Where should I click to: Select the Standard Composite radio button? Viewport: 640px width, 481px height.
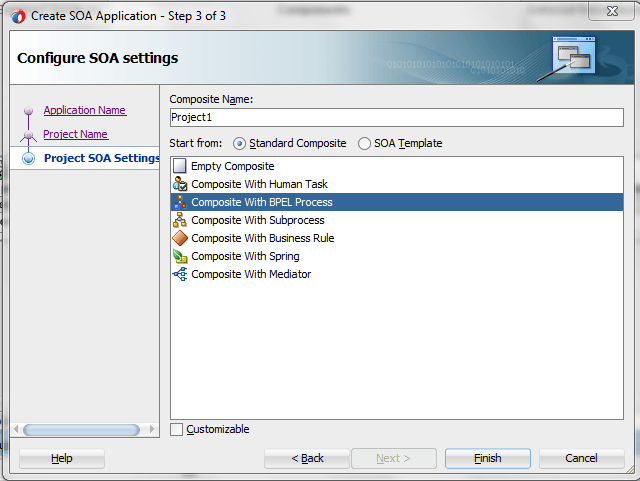pos(239,144)
